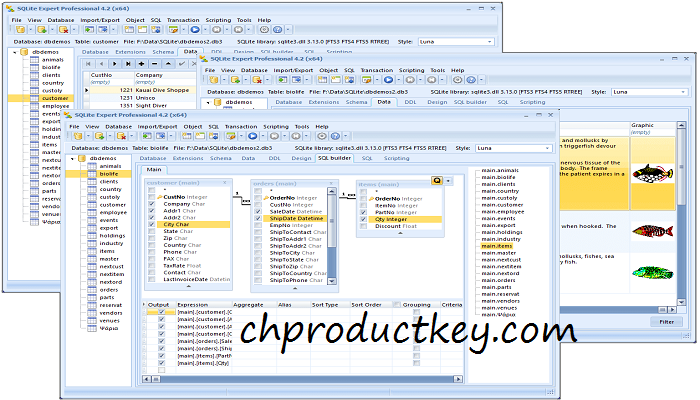Click orders table vertical scrollbar thumb

pos(332,221)
